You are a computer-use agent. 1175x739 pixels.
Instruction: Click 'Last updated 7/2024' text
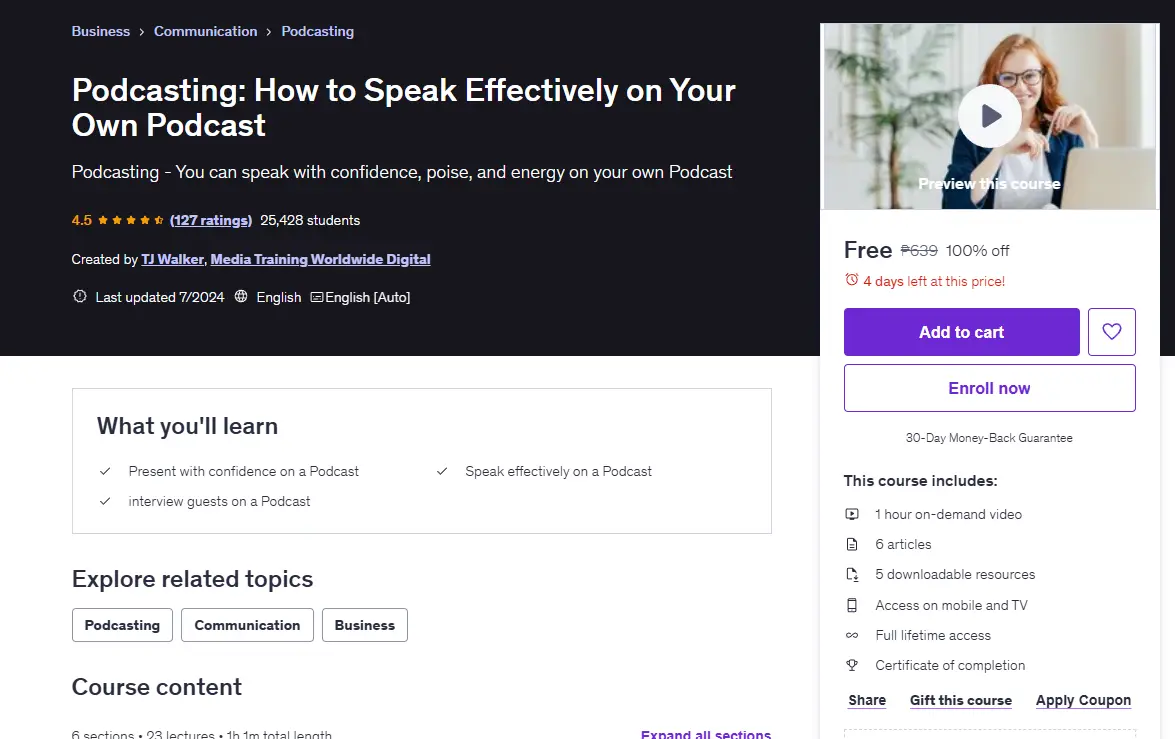pyautogui.click(x=160, y=298)
